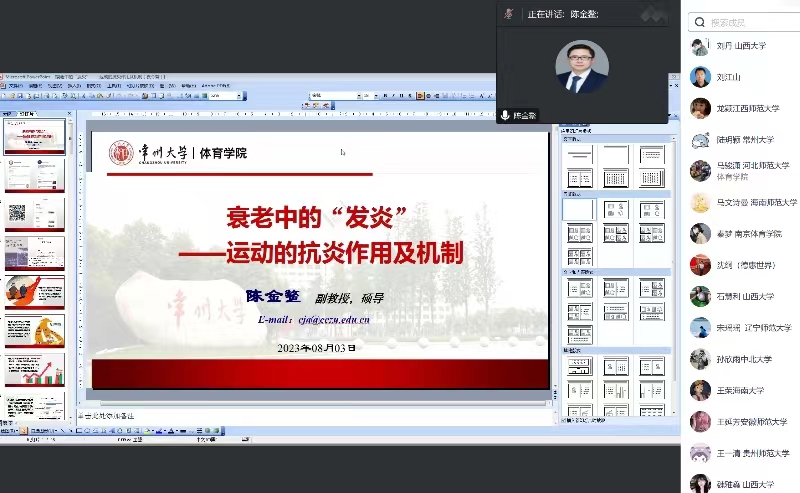Screen dimensions: 800x493
Task: Click the Fill Color paint bucket swatch
Action: 147,431
